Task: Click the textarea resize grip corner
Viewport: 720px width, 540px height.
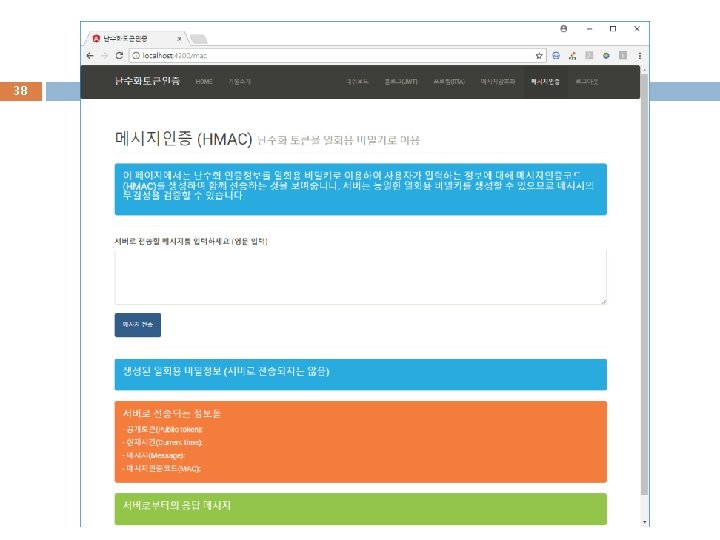Action: click(603, 301)
